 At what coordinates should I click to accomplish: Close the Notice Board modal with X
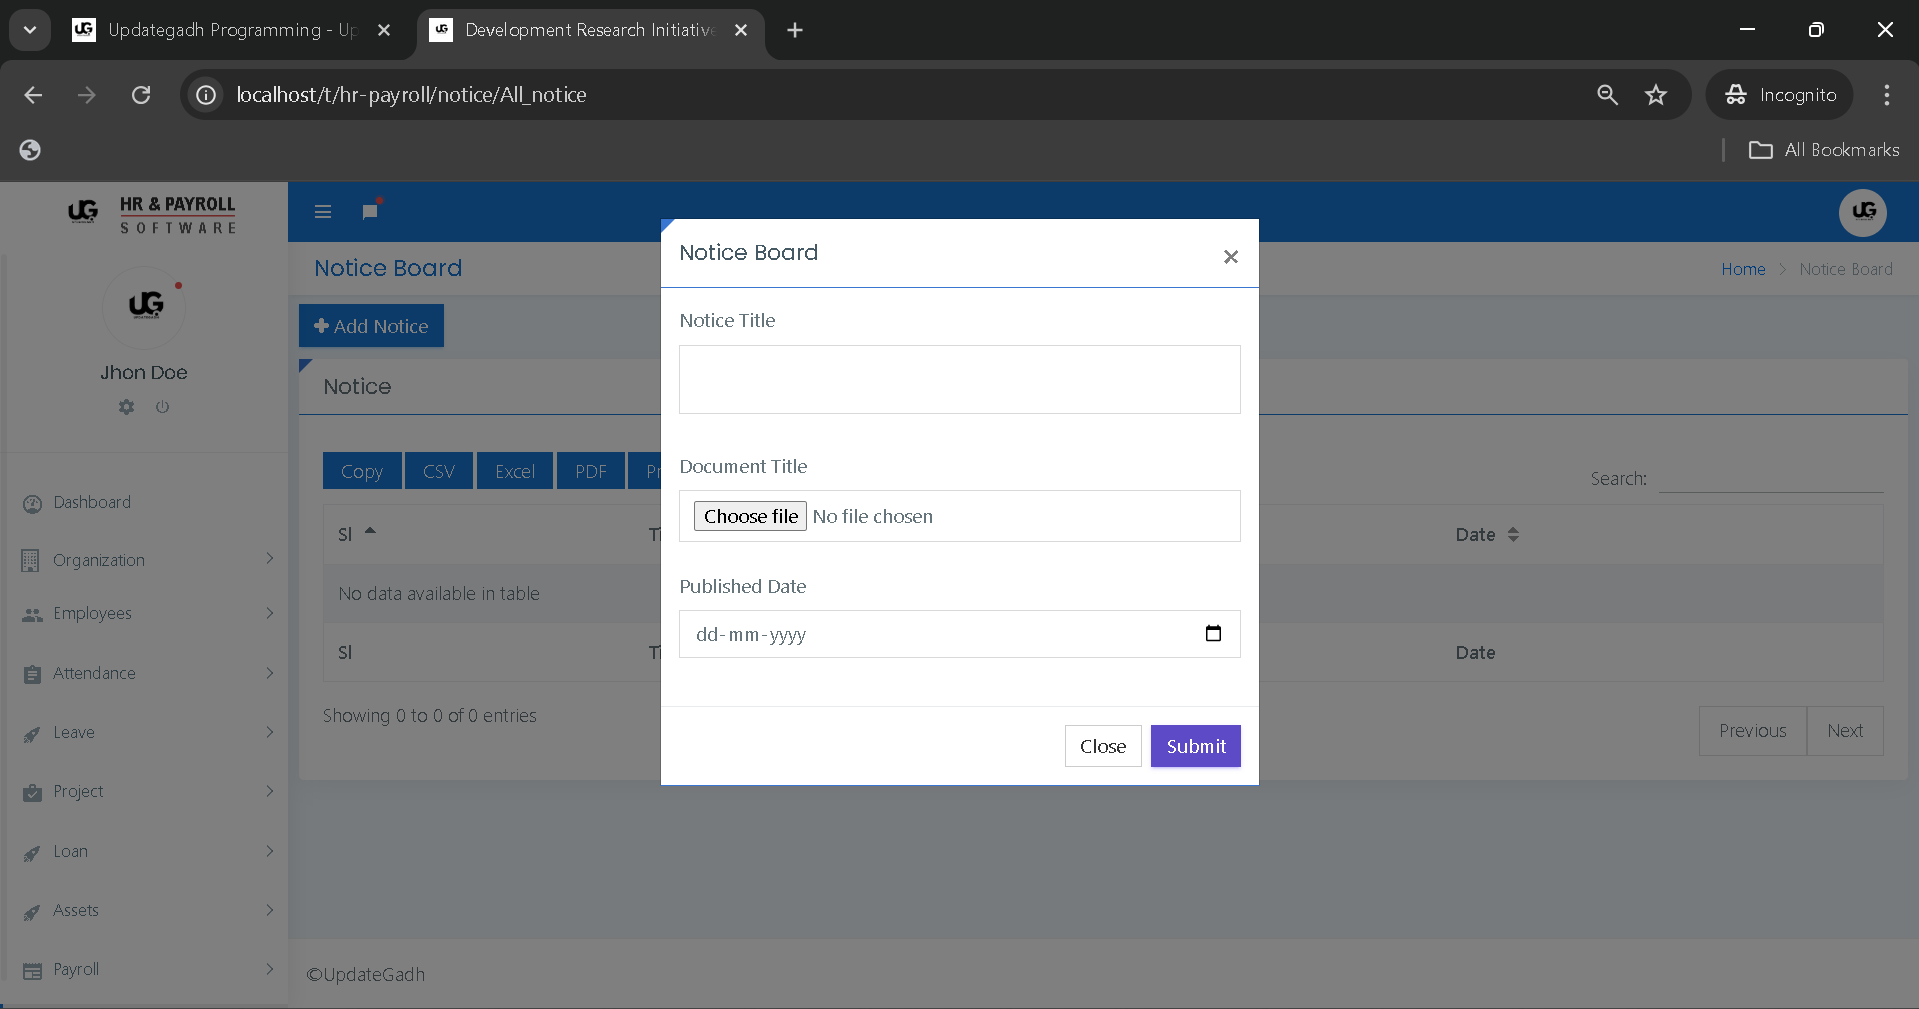pyautogui.click(x=1230, y=257)
